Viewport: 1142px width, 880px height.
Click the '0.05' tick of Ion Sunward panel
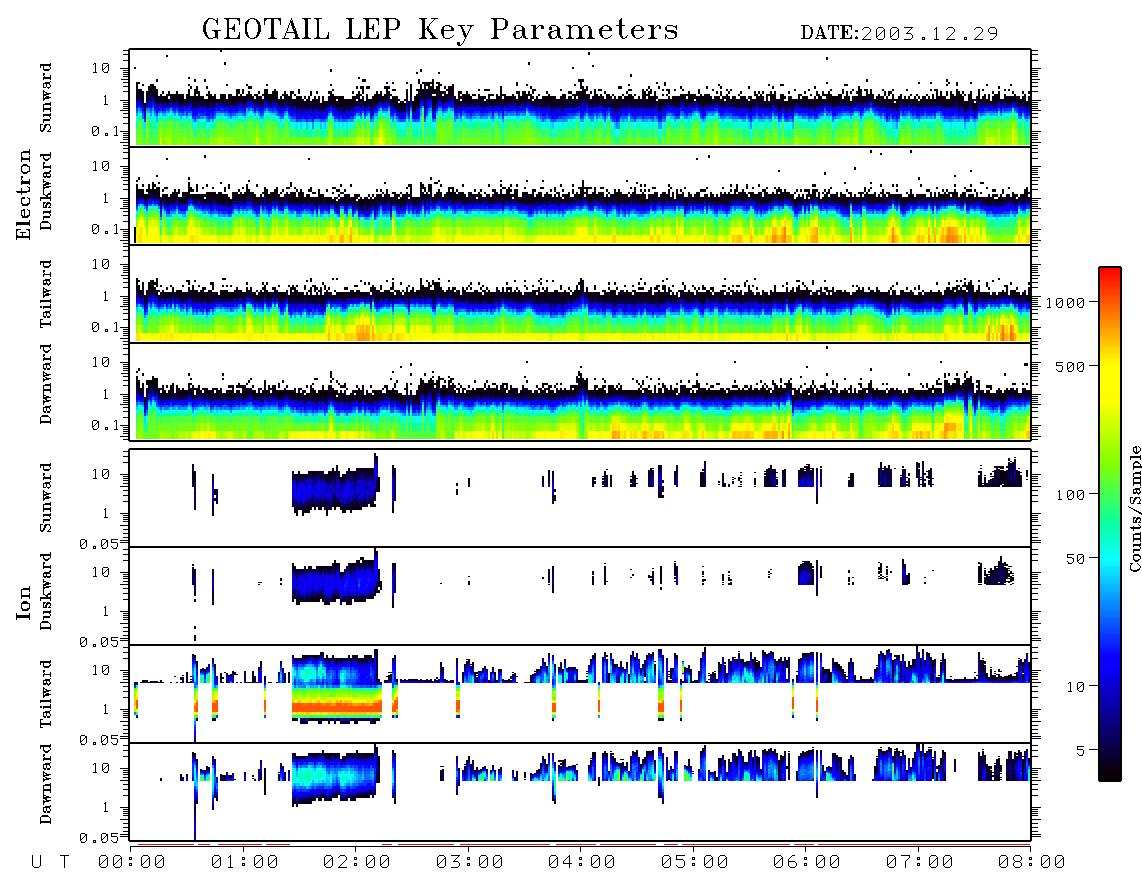click(x=98, y=543)
